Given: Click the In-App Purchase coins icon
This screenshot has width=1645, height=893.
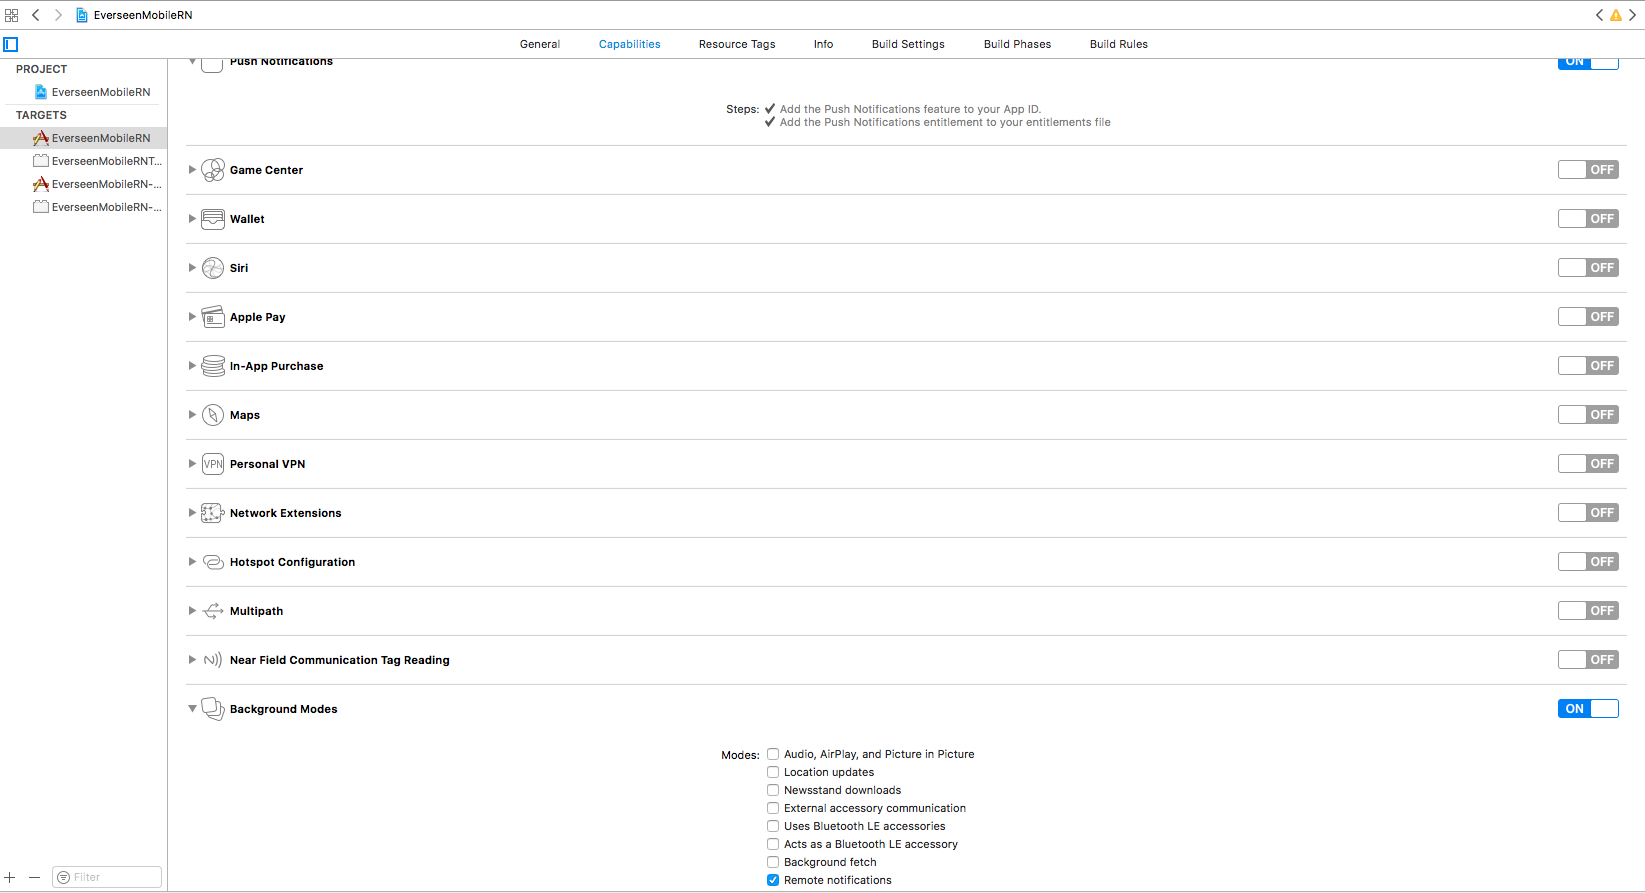Looking at the screenshot, I should [213, 366].
